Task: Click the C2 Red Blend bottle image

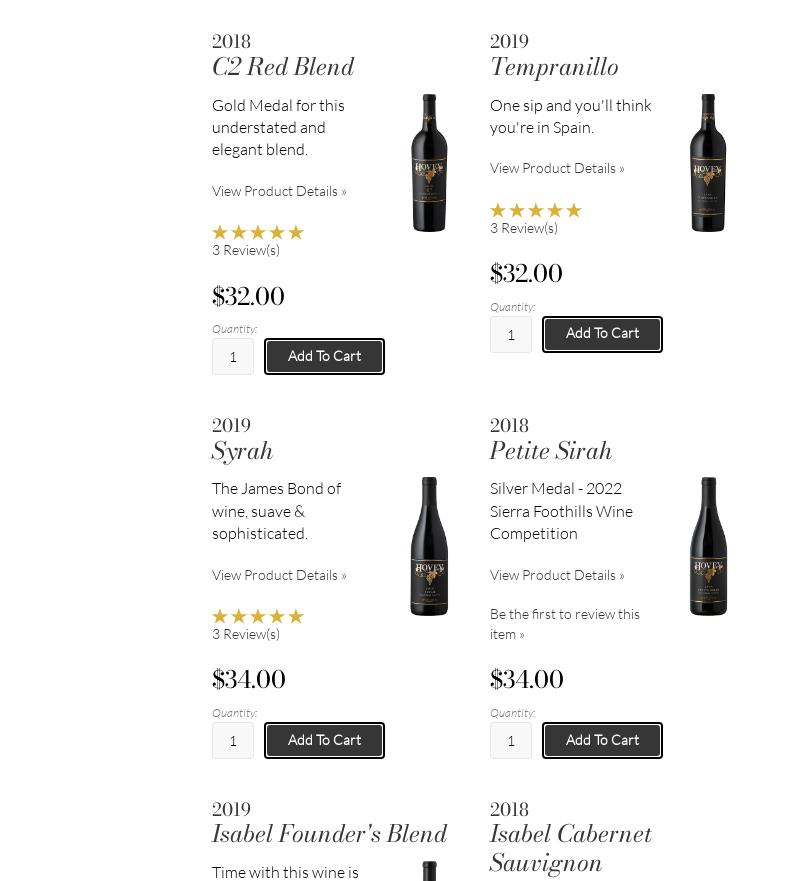Action: point(429,163)
